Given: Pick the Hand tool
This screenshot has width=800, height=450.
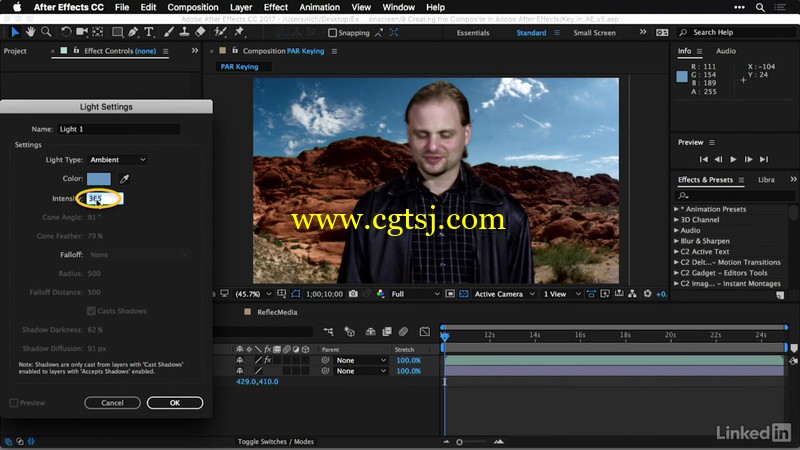Looking at the screenshot, I should tap(31, 32).
